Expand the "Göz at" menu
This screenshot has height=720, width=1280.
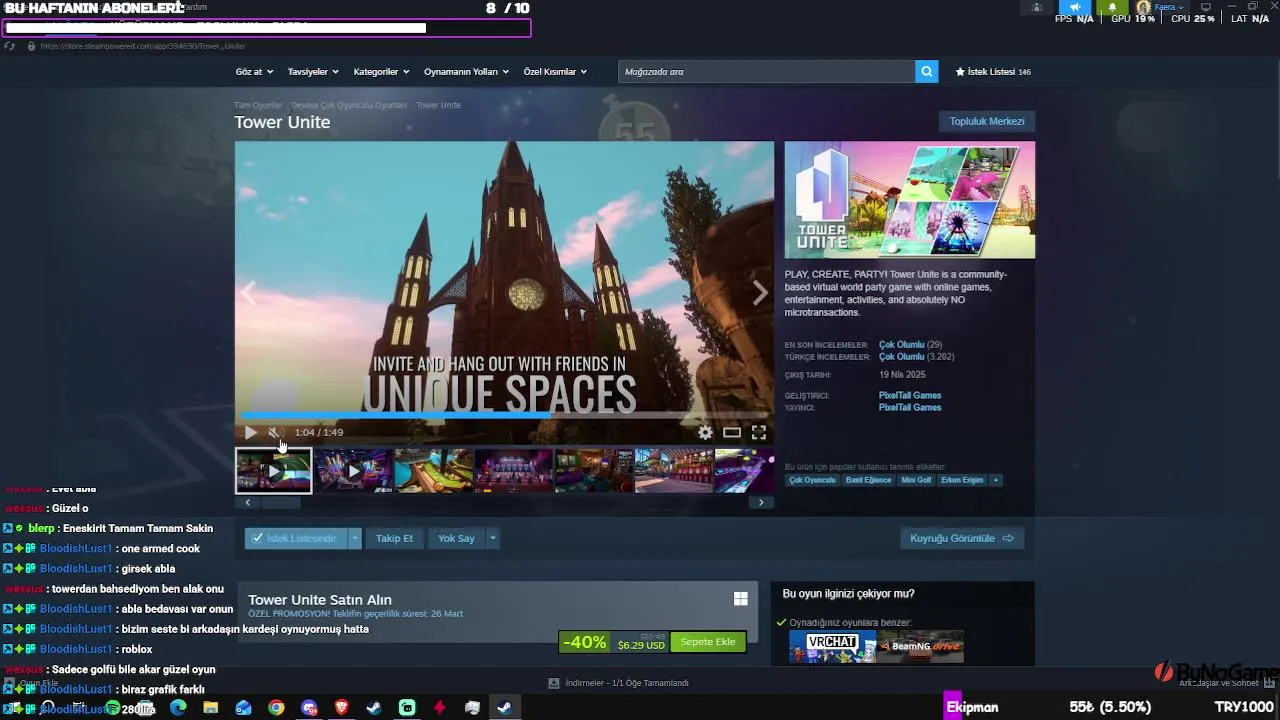pyautogui.click(x=253, y=72)
